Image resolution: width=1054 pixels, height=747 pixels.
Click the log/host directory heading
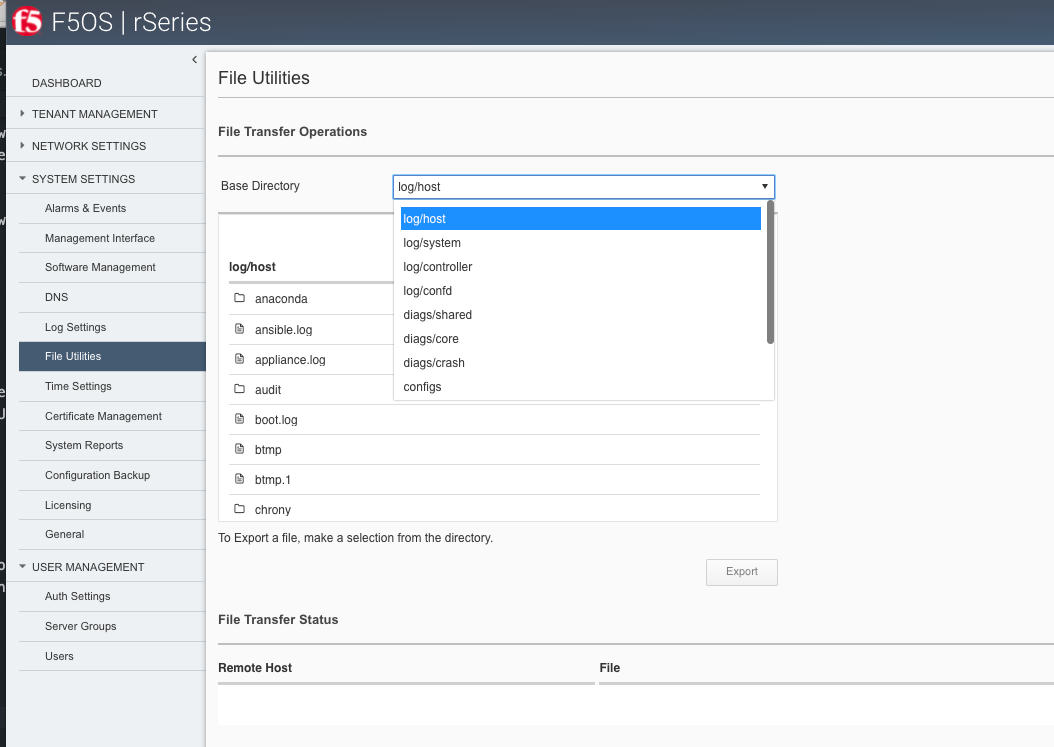click(252, 267)
